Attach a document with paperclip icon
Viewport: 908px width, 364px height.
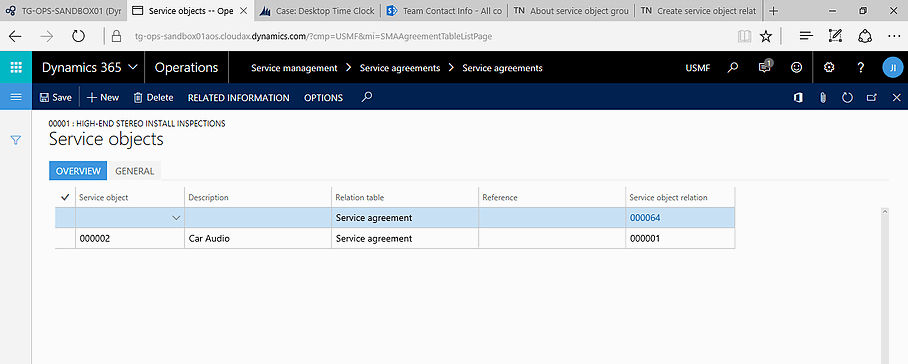(x=822, y=98)
